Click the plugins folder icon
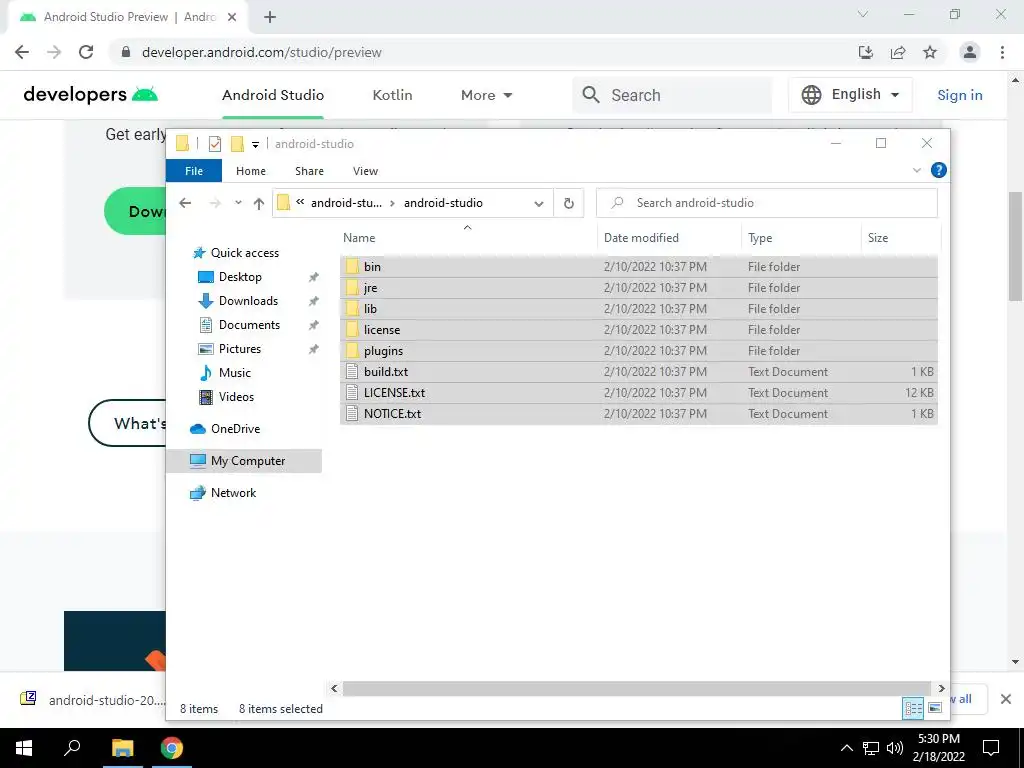 coord(352,350)
